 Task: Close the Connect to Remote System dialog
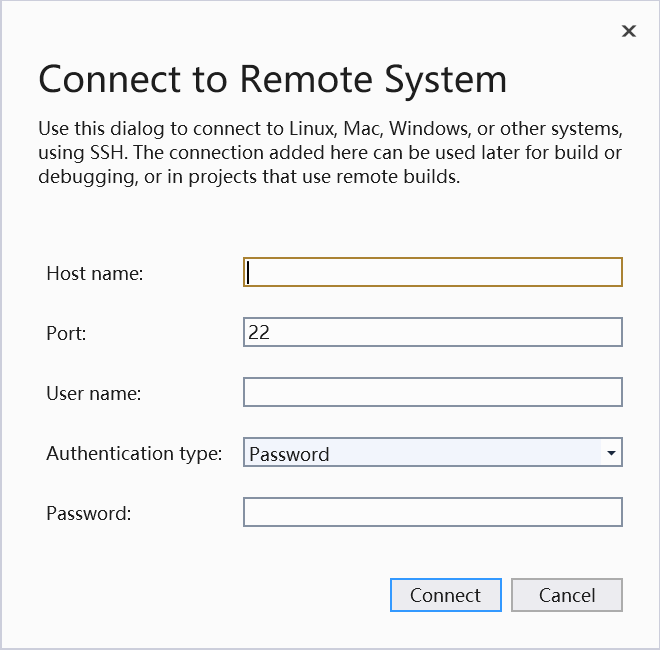[629, 31]
